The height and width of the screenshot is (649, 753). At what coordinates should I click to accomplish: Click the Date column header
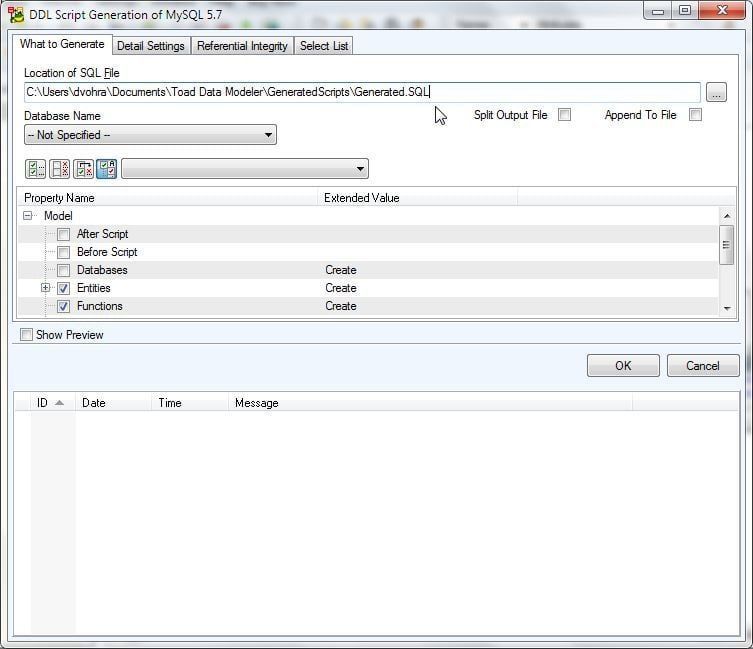113,403
